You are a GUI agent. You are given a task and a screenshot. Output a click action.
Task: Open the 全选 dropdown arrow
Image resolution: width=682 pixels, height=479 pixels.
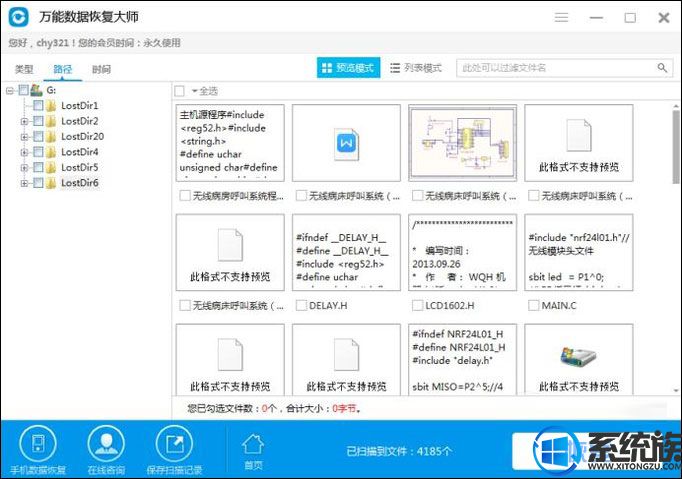194,91
